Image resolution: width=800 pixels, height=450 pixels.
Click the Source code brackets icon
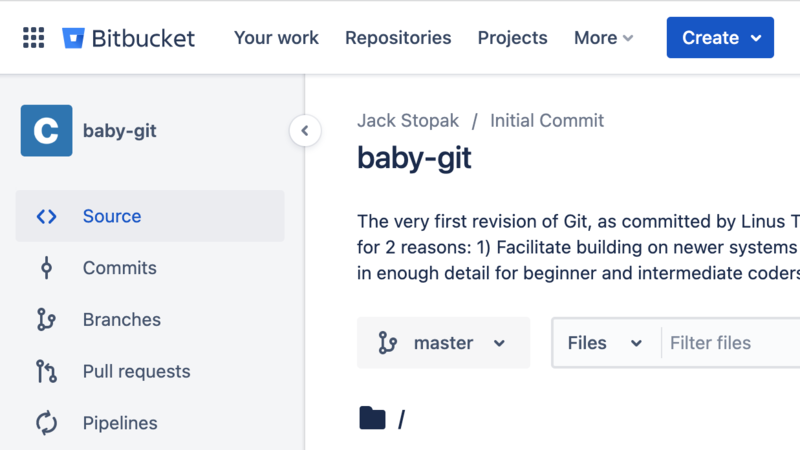pos(46,216)
